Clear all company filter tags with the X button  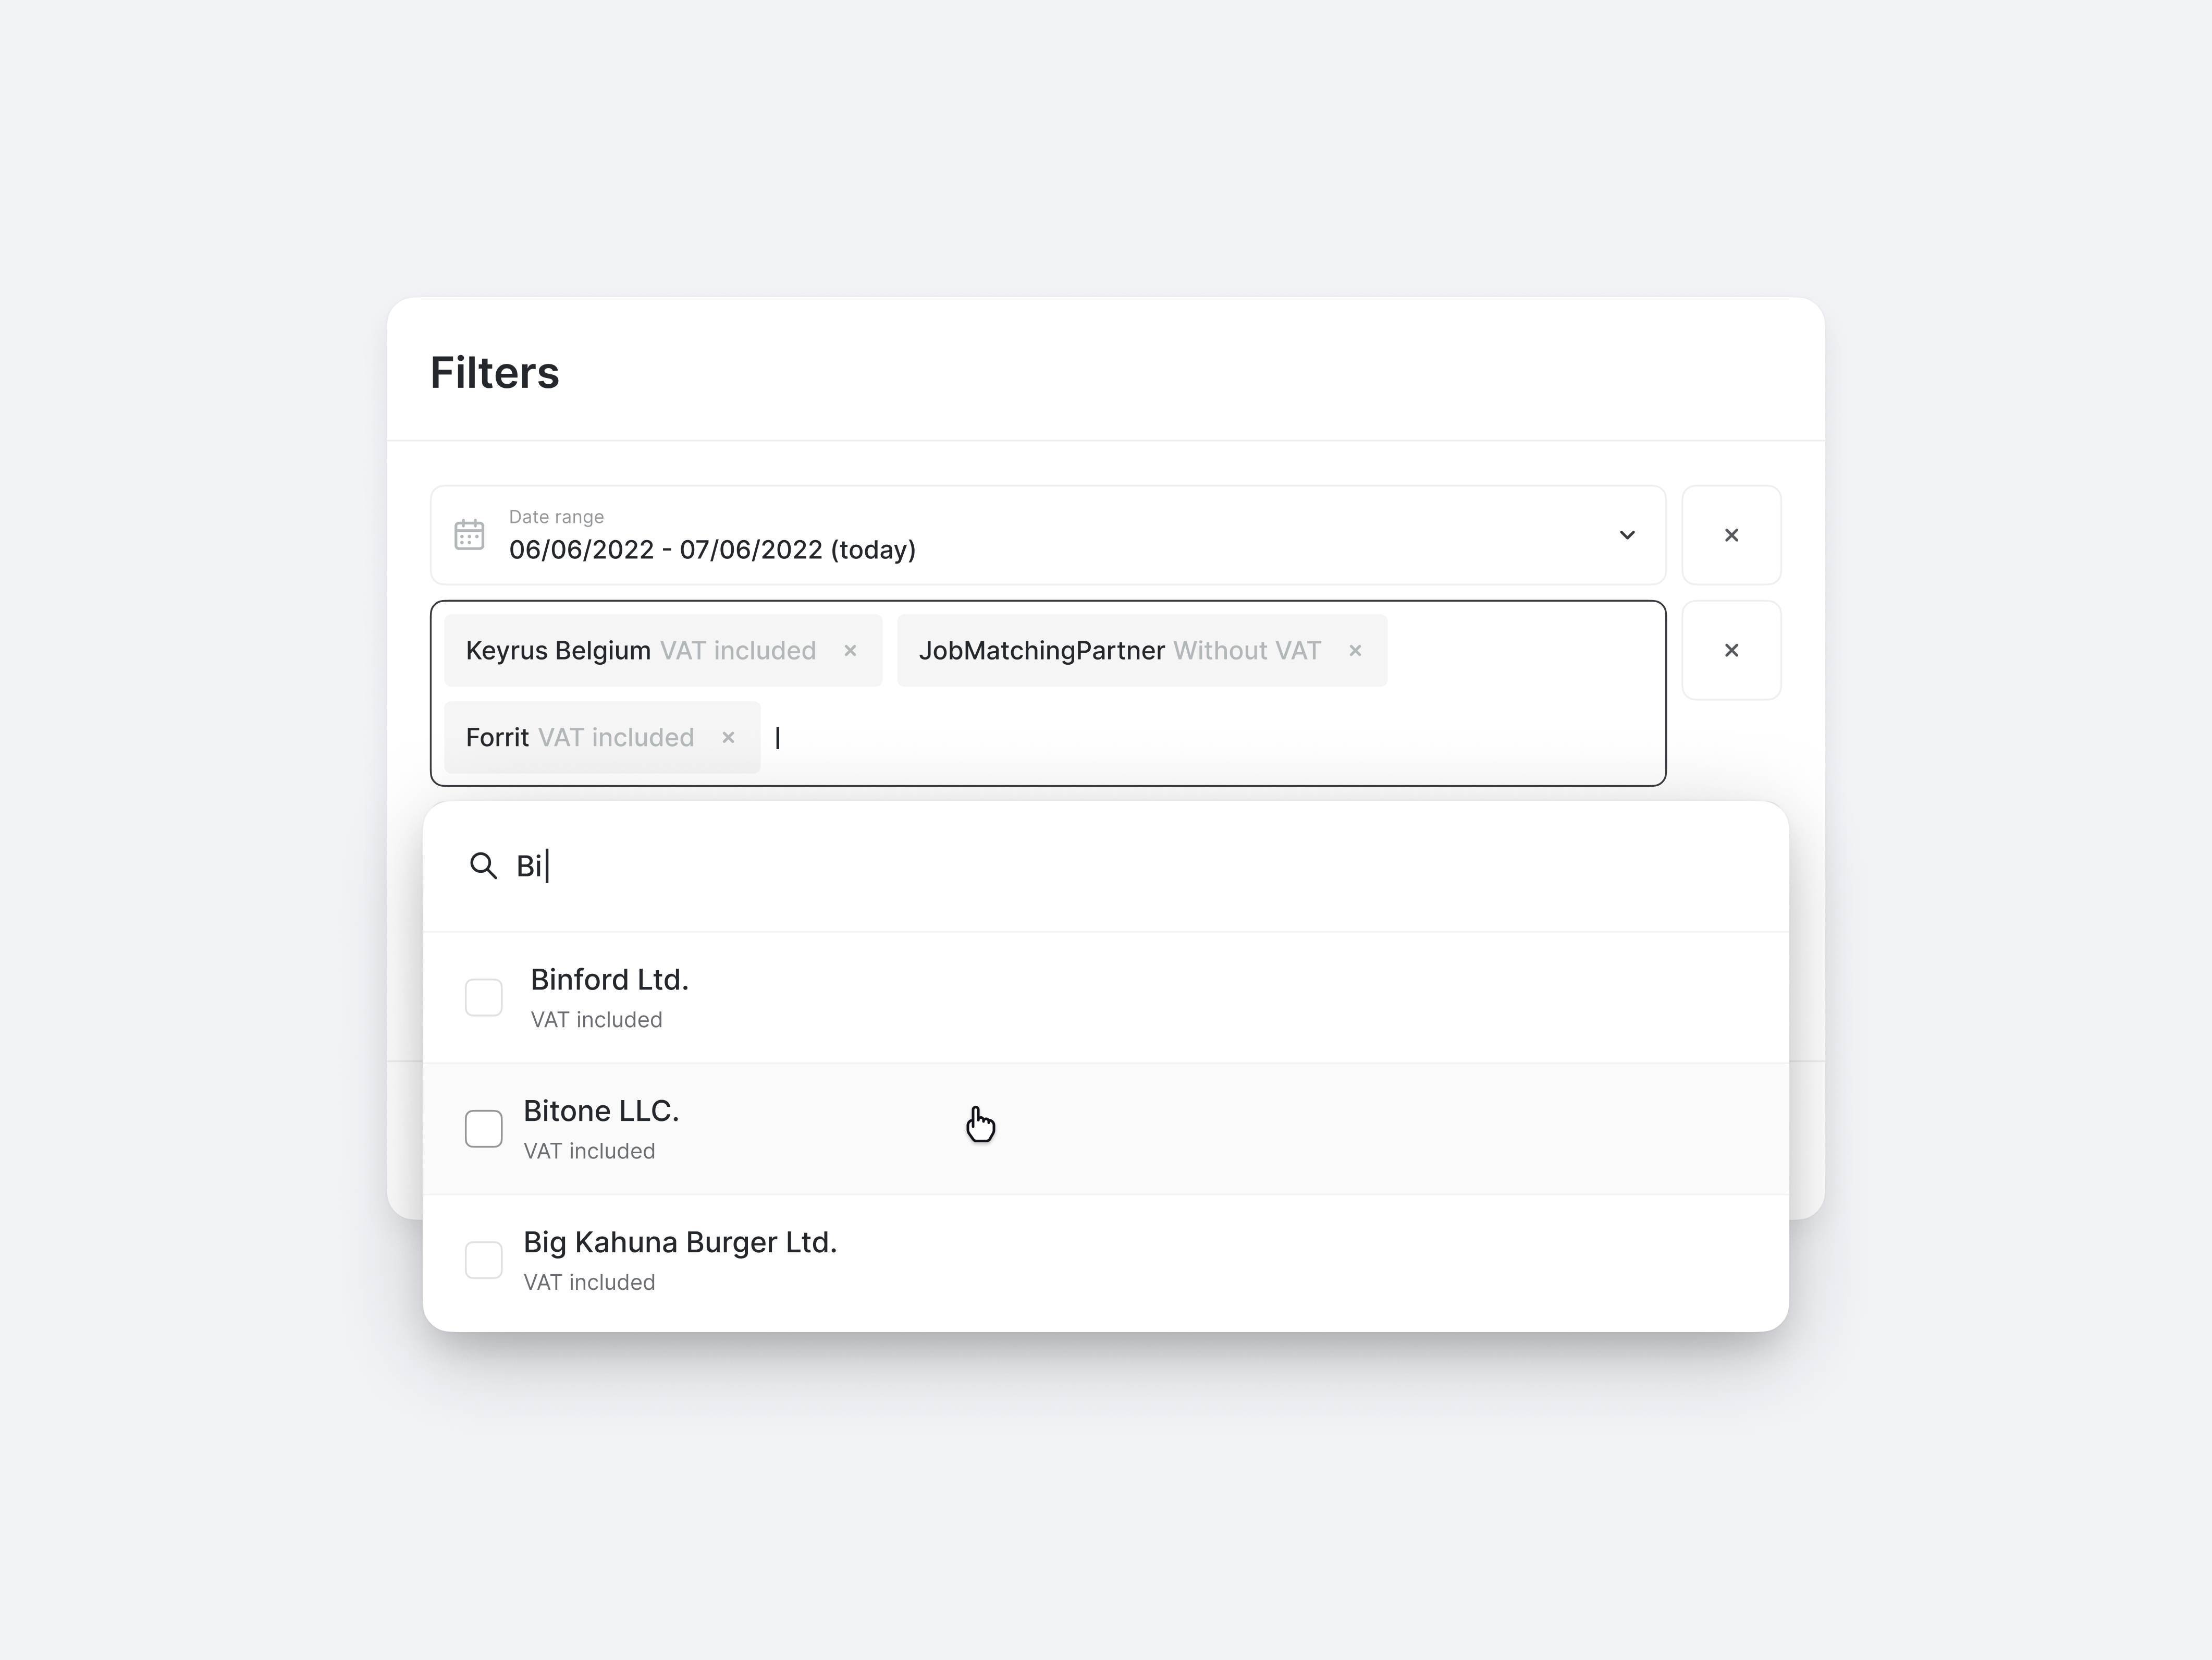pyautogui.click(x=1731, y=650)
